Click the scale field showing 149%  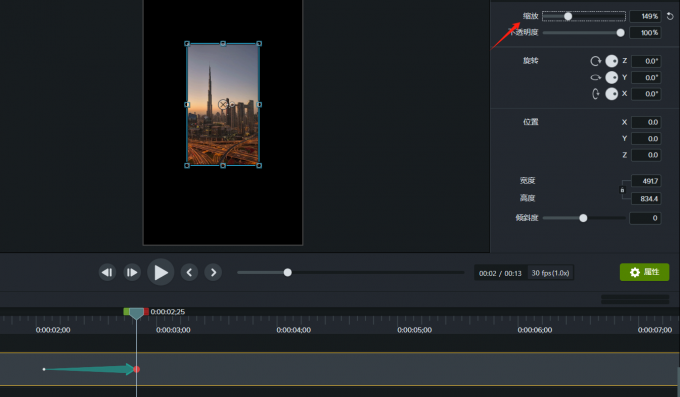(645, 16)
